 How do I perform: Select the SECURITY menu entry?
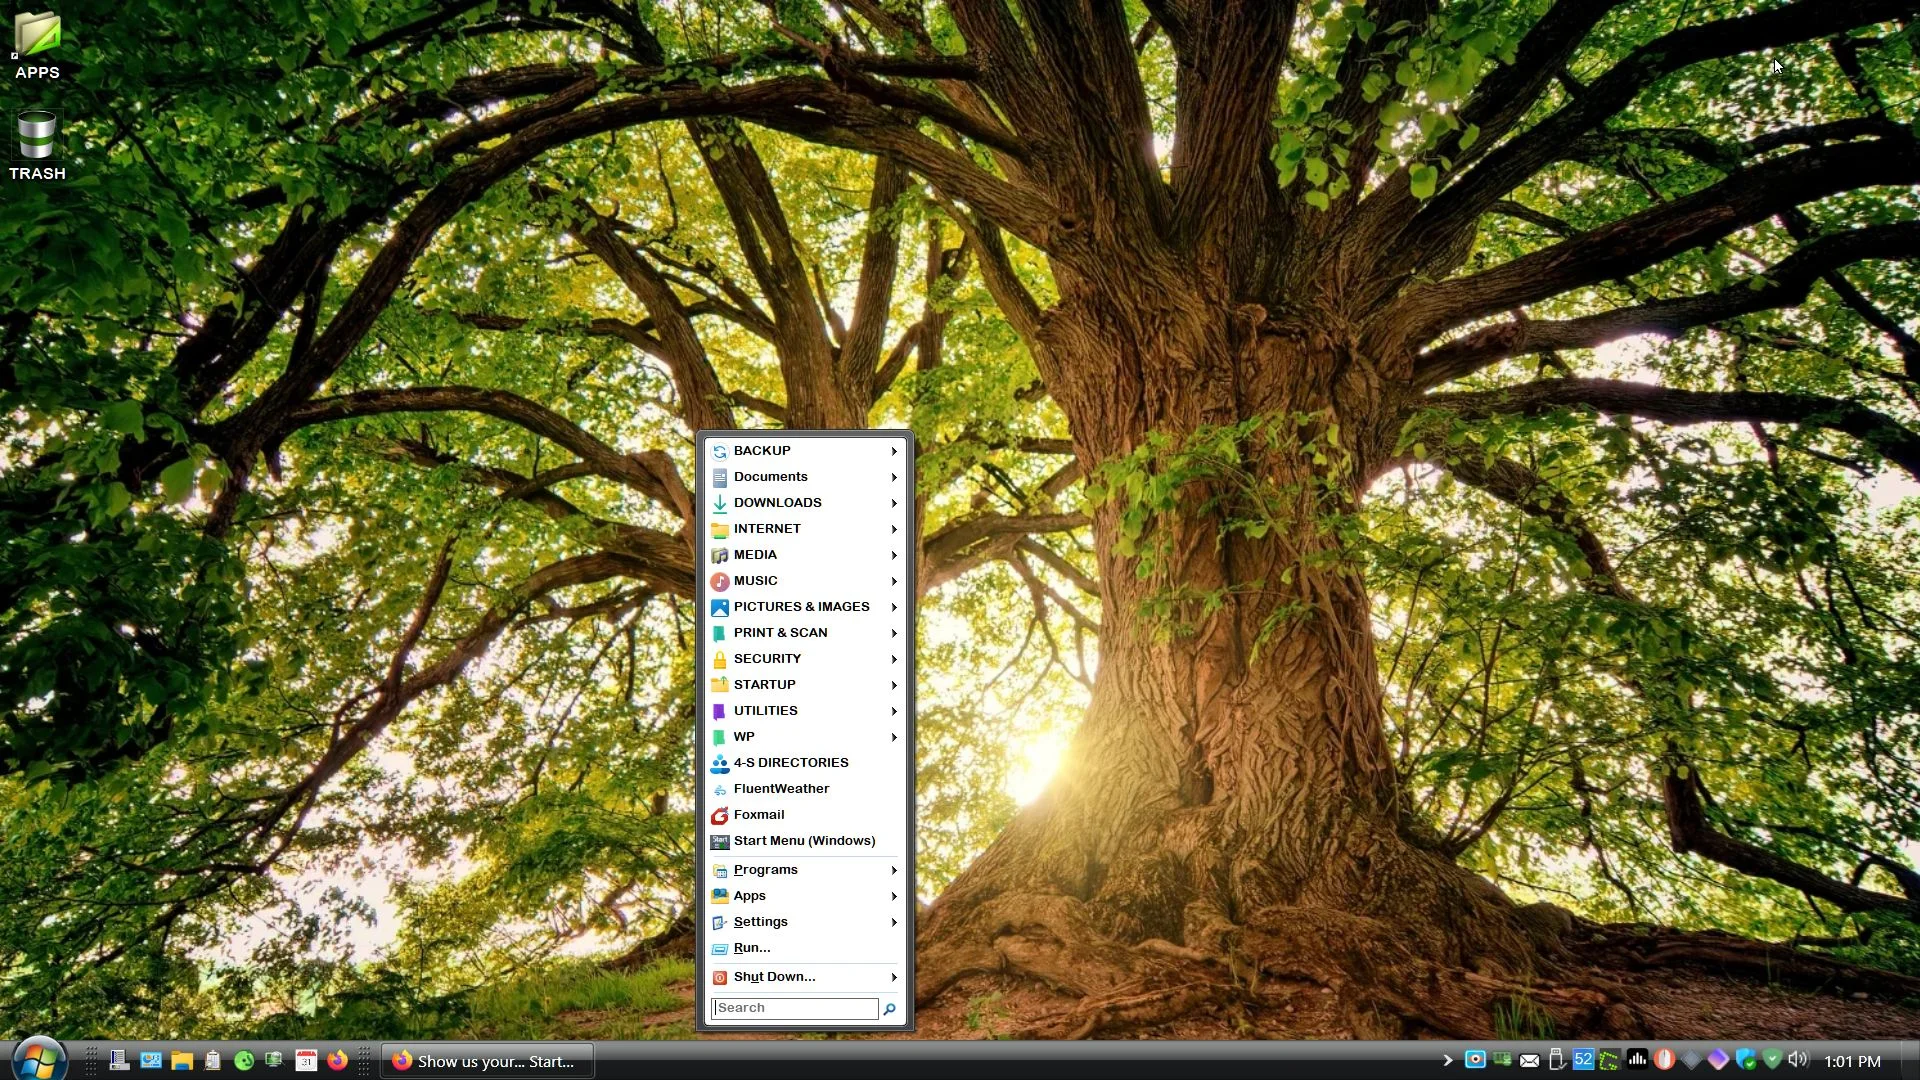tap(805, 659)
